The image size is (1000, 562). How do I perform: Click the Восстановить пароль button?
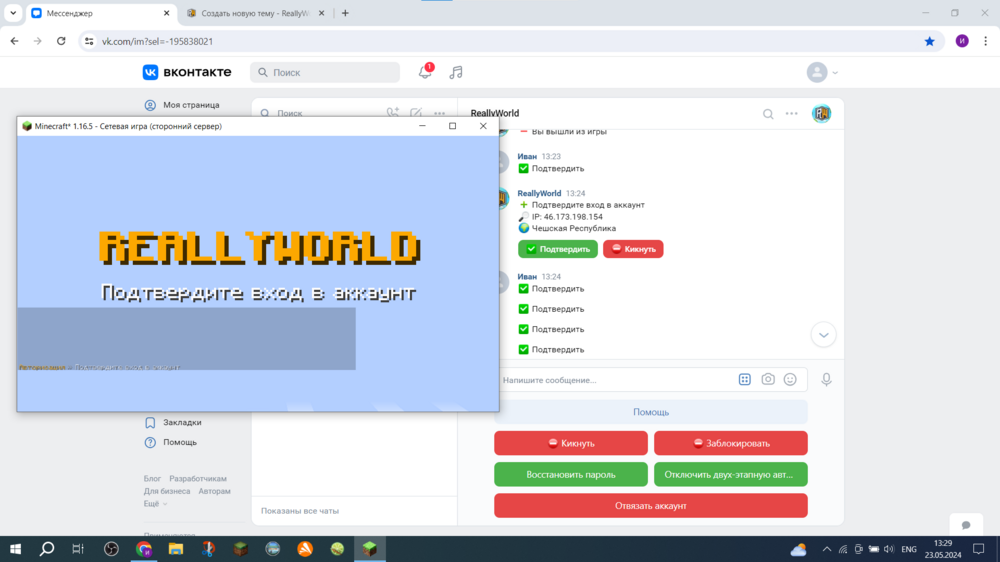point(571,475)
